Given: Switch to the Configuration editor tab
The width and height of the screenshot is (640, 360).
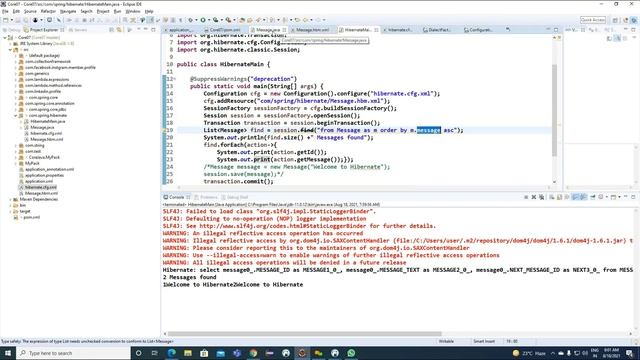Looking at the screenshot, I should (x=480, y=30).
